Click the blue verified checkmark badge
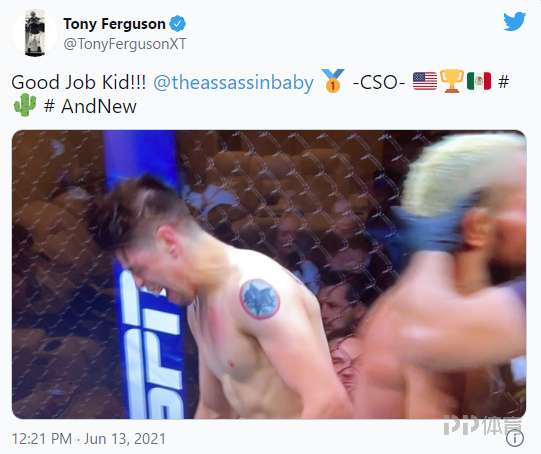 tap(178, 24)
